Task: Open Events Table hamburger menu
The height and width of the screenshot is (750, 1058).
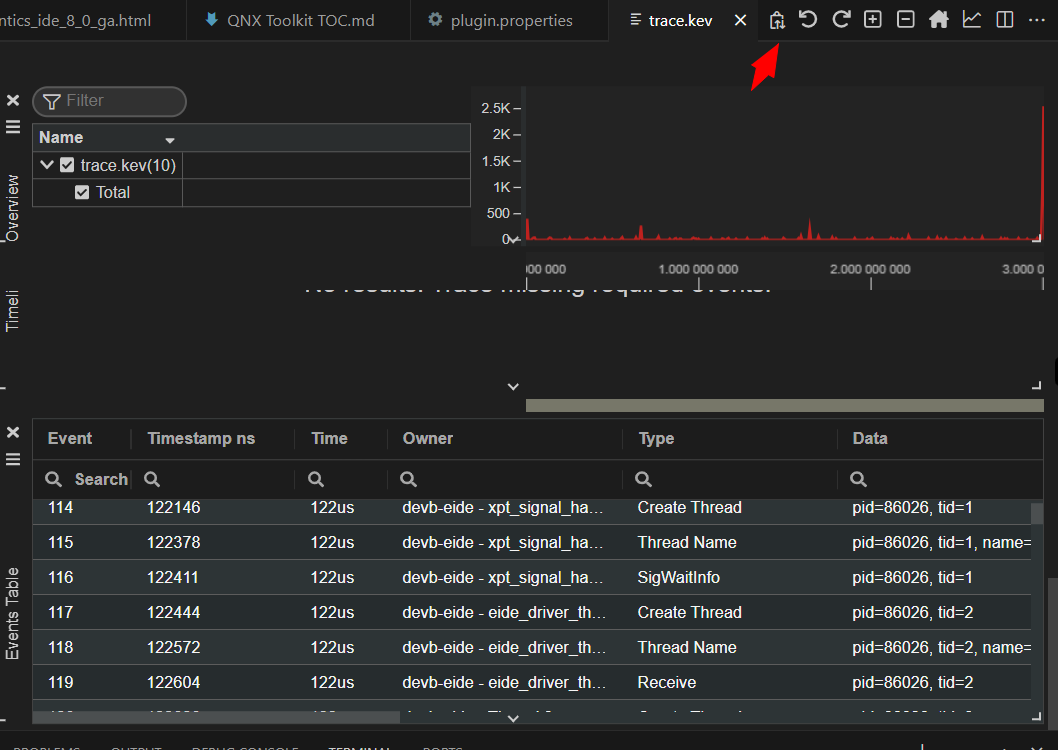Action: point(13,459)
